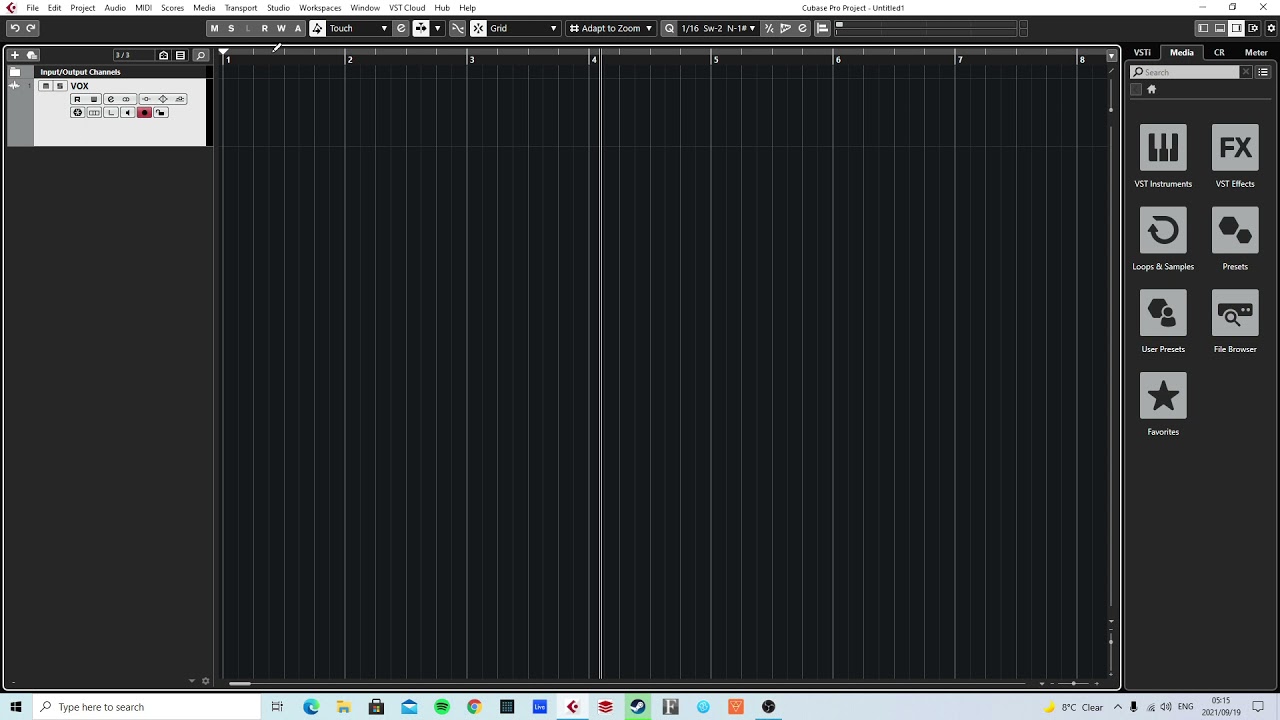Click the AudioWarp quantize icon
The image size is (1280, 720).
(x=785, y=28)
